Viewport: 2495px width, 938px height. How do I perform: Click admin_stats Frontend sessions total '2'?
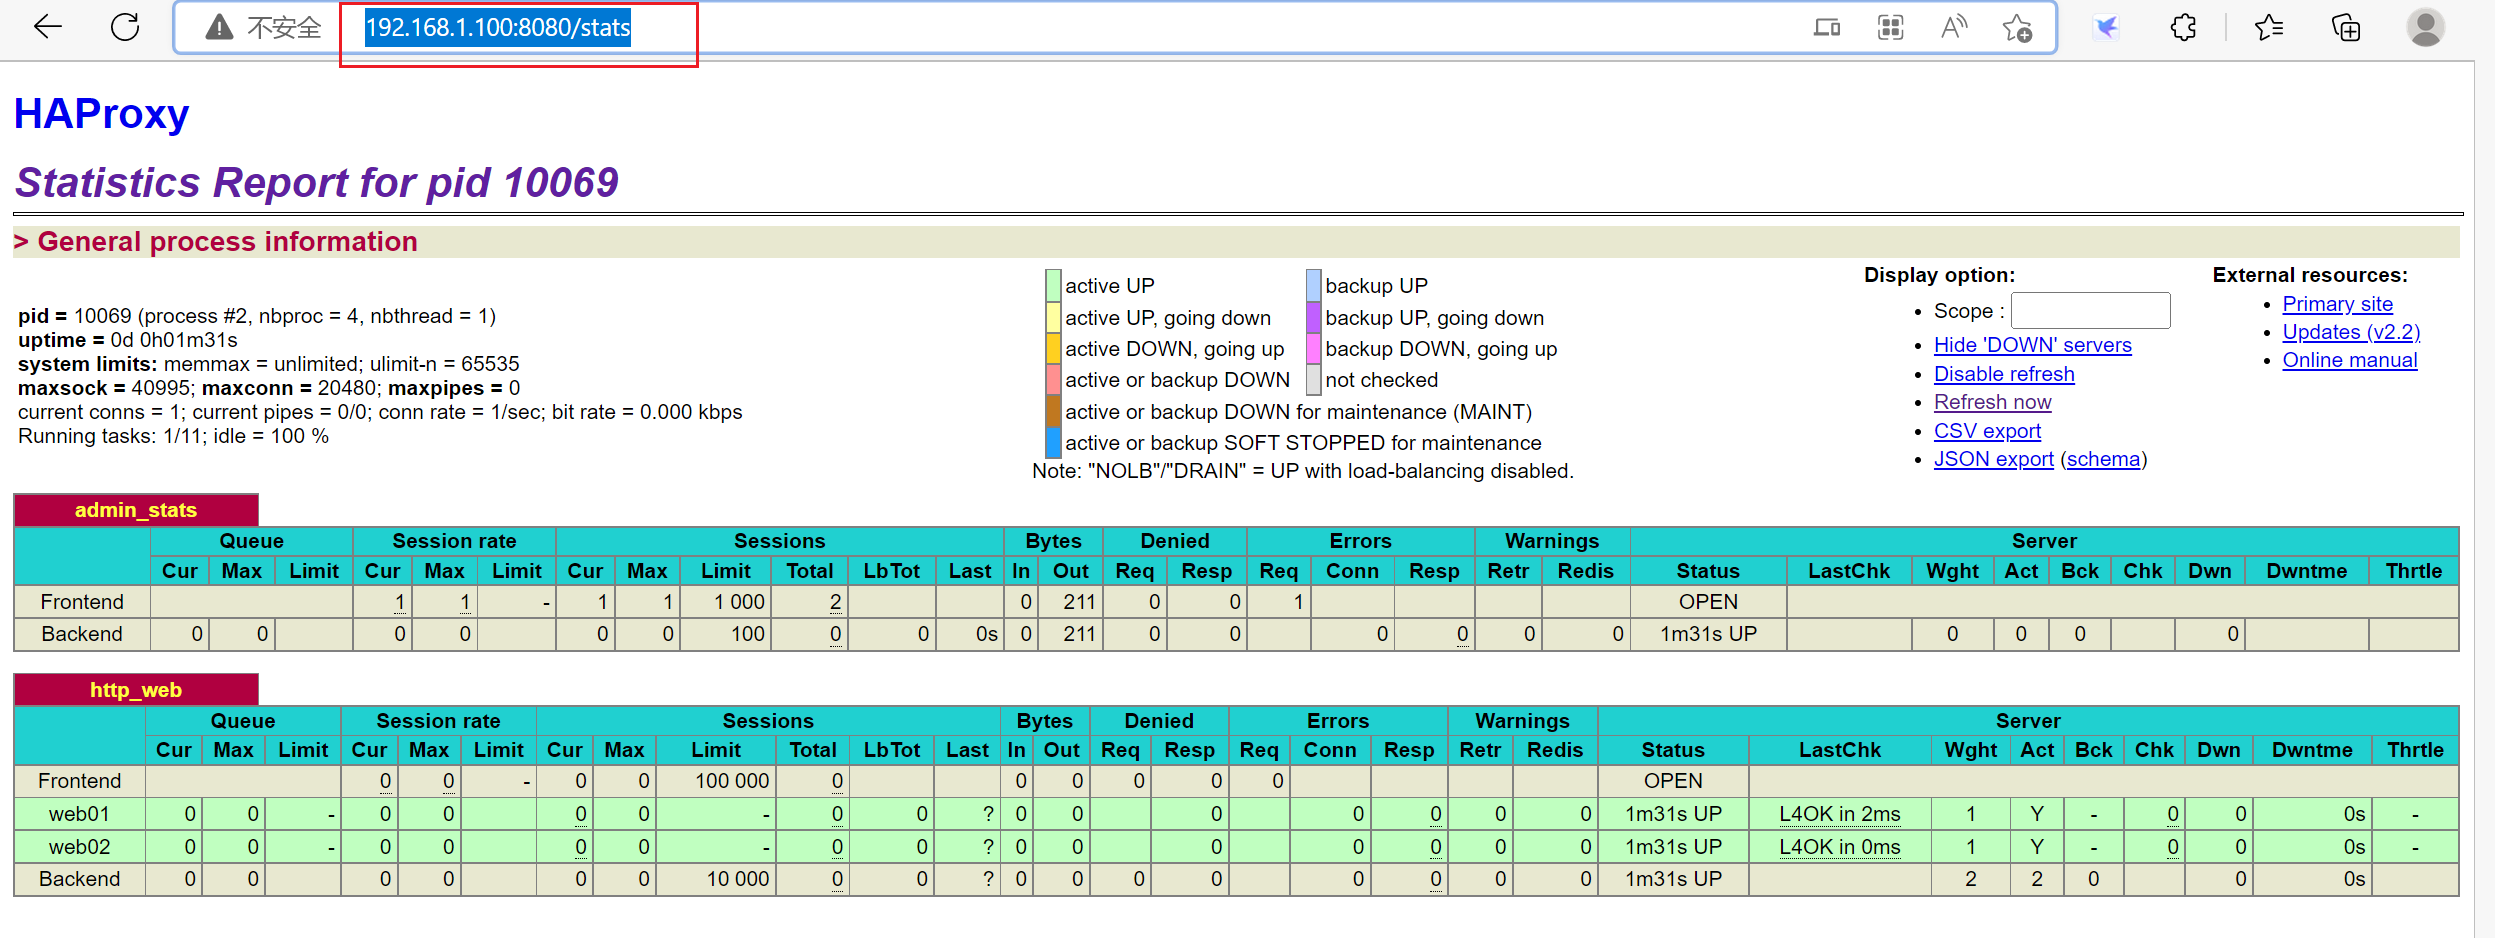point(835,602)
